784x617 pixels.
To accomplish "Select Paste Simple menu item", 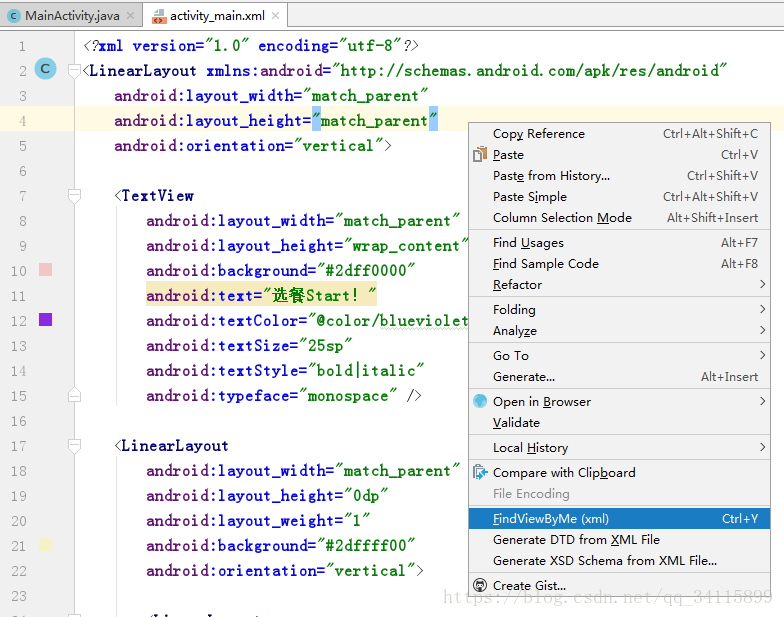I will point(620,196).
